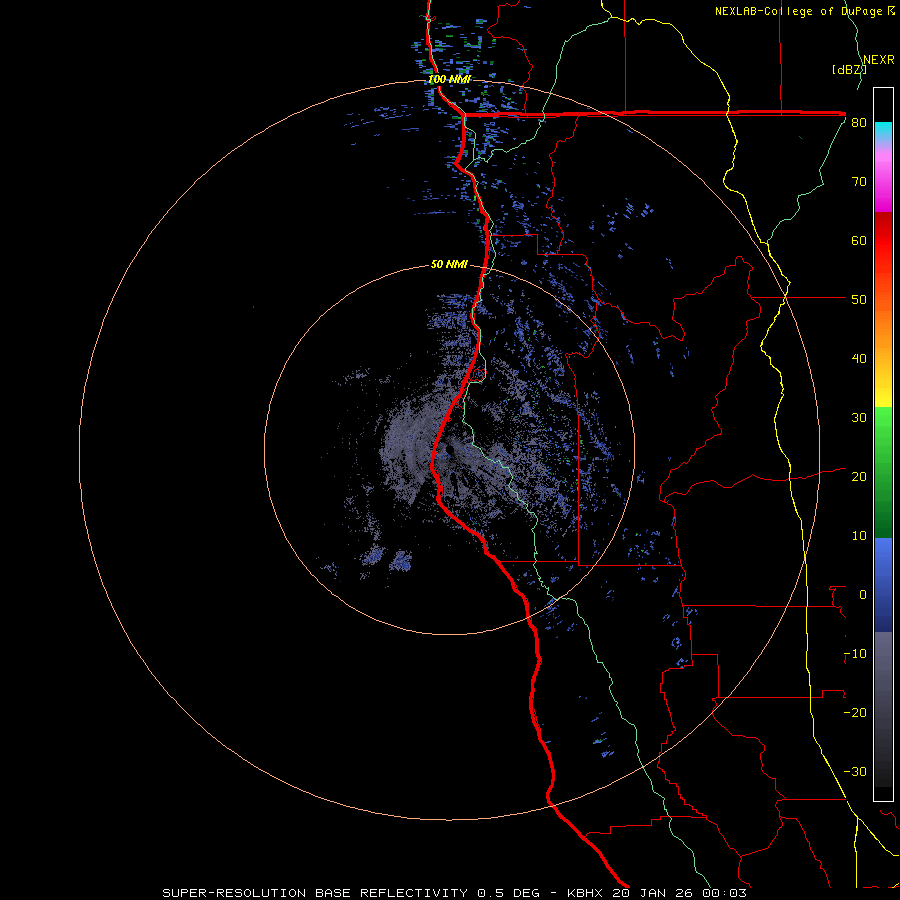
Task: Click the [dBZ] units label
Action: pyautogui.click(x=849, y=70)
